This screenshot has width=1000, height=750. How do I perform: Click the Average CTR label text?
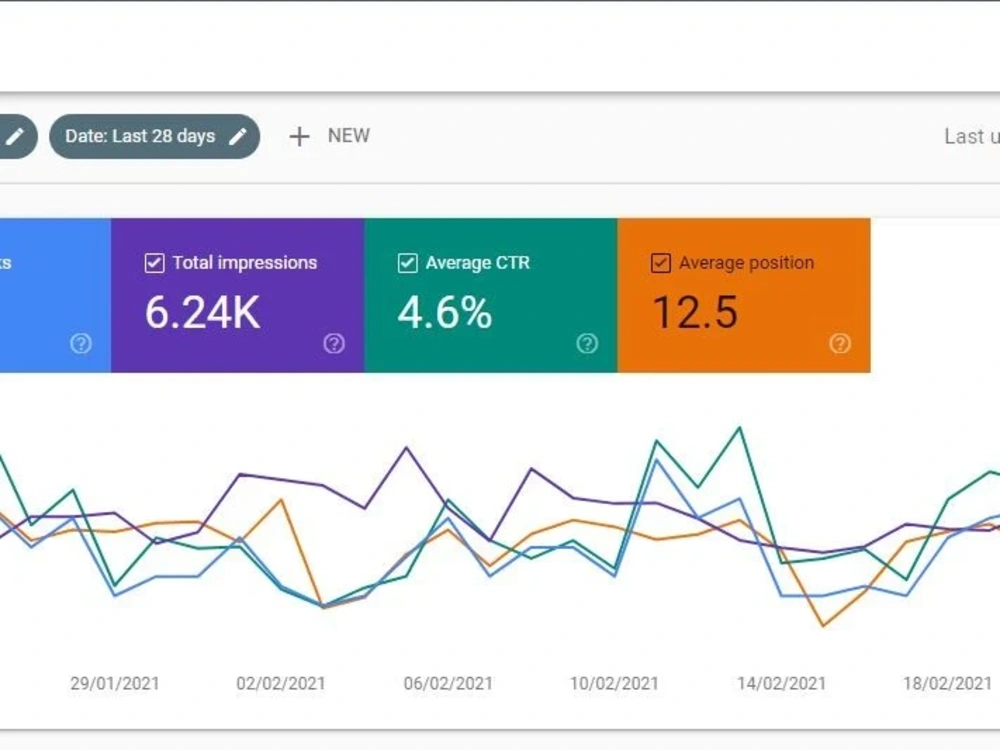tap(478, 263)
